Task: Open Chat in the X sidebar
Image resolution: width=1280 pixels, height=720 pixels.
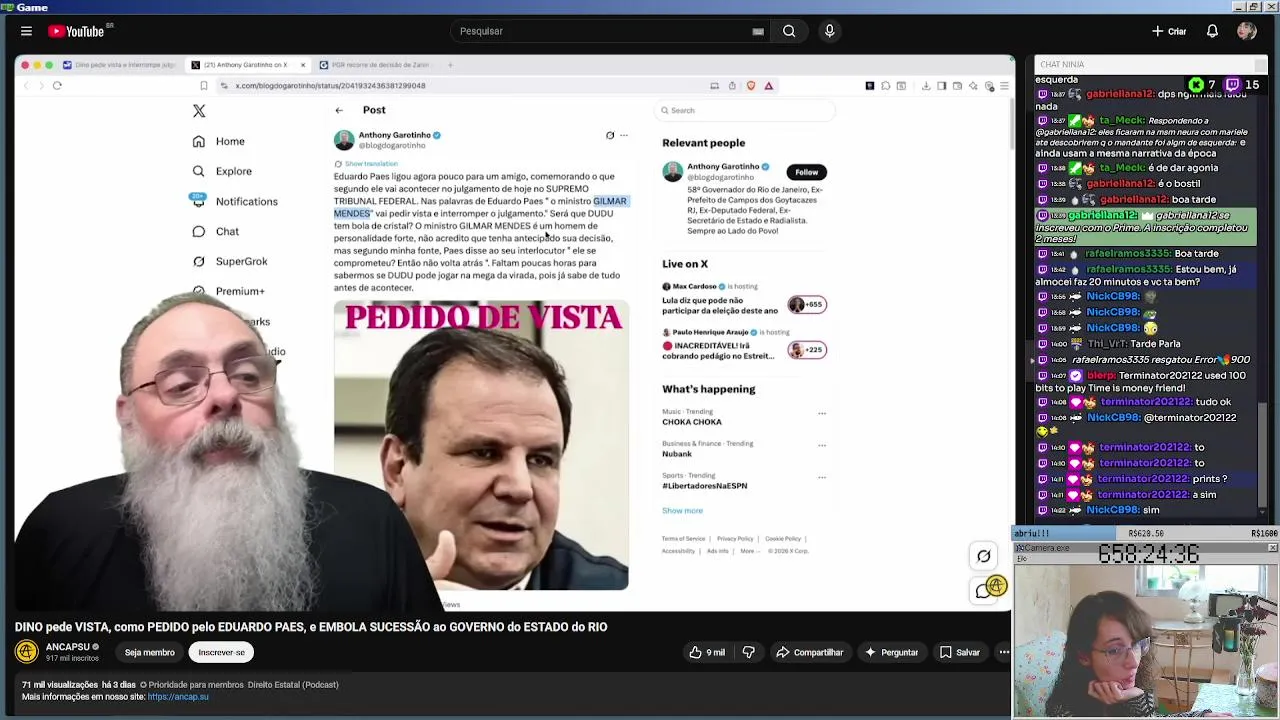Action: [215, 231]
